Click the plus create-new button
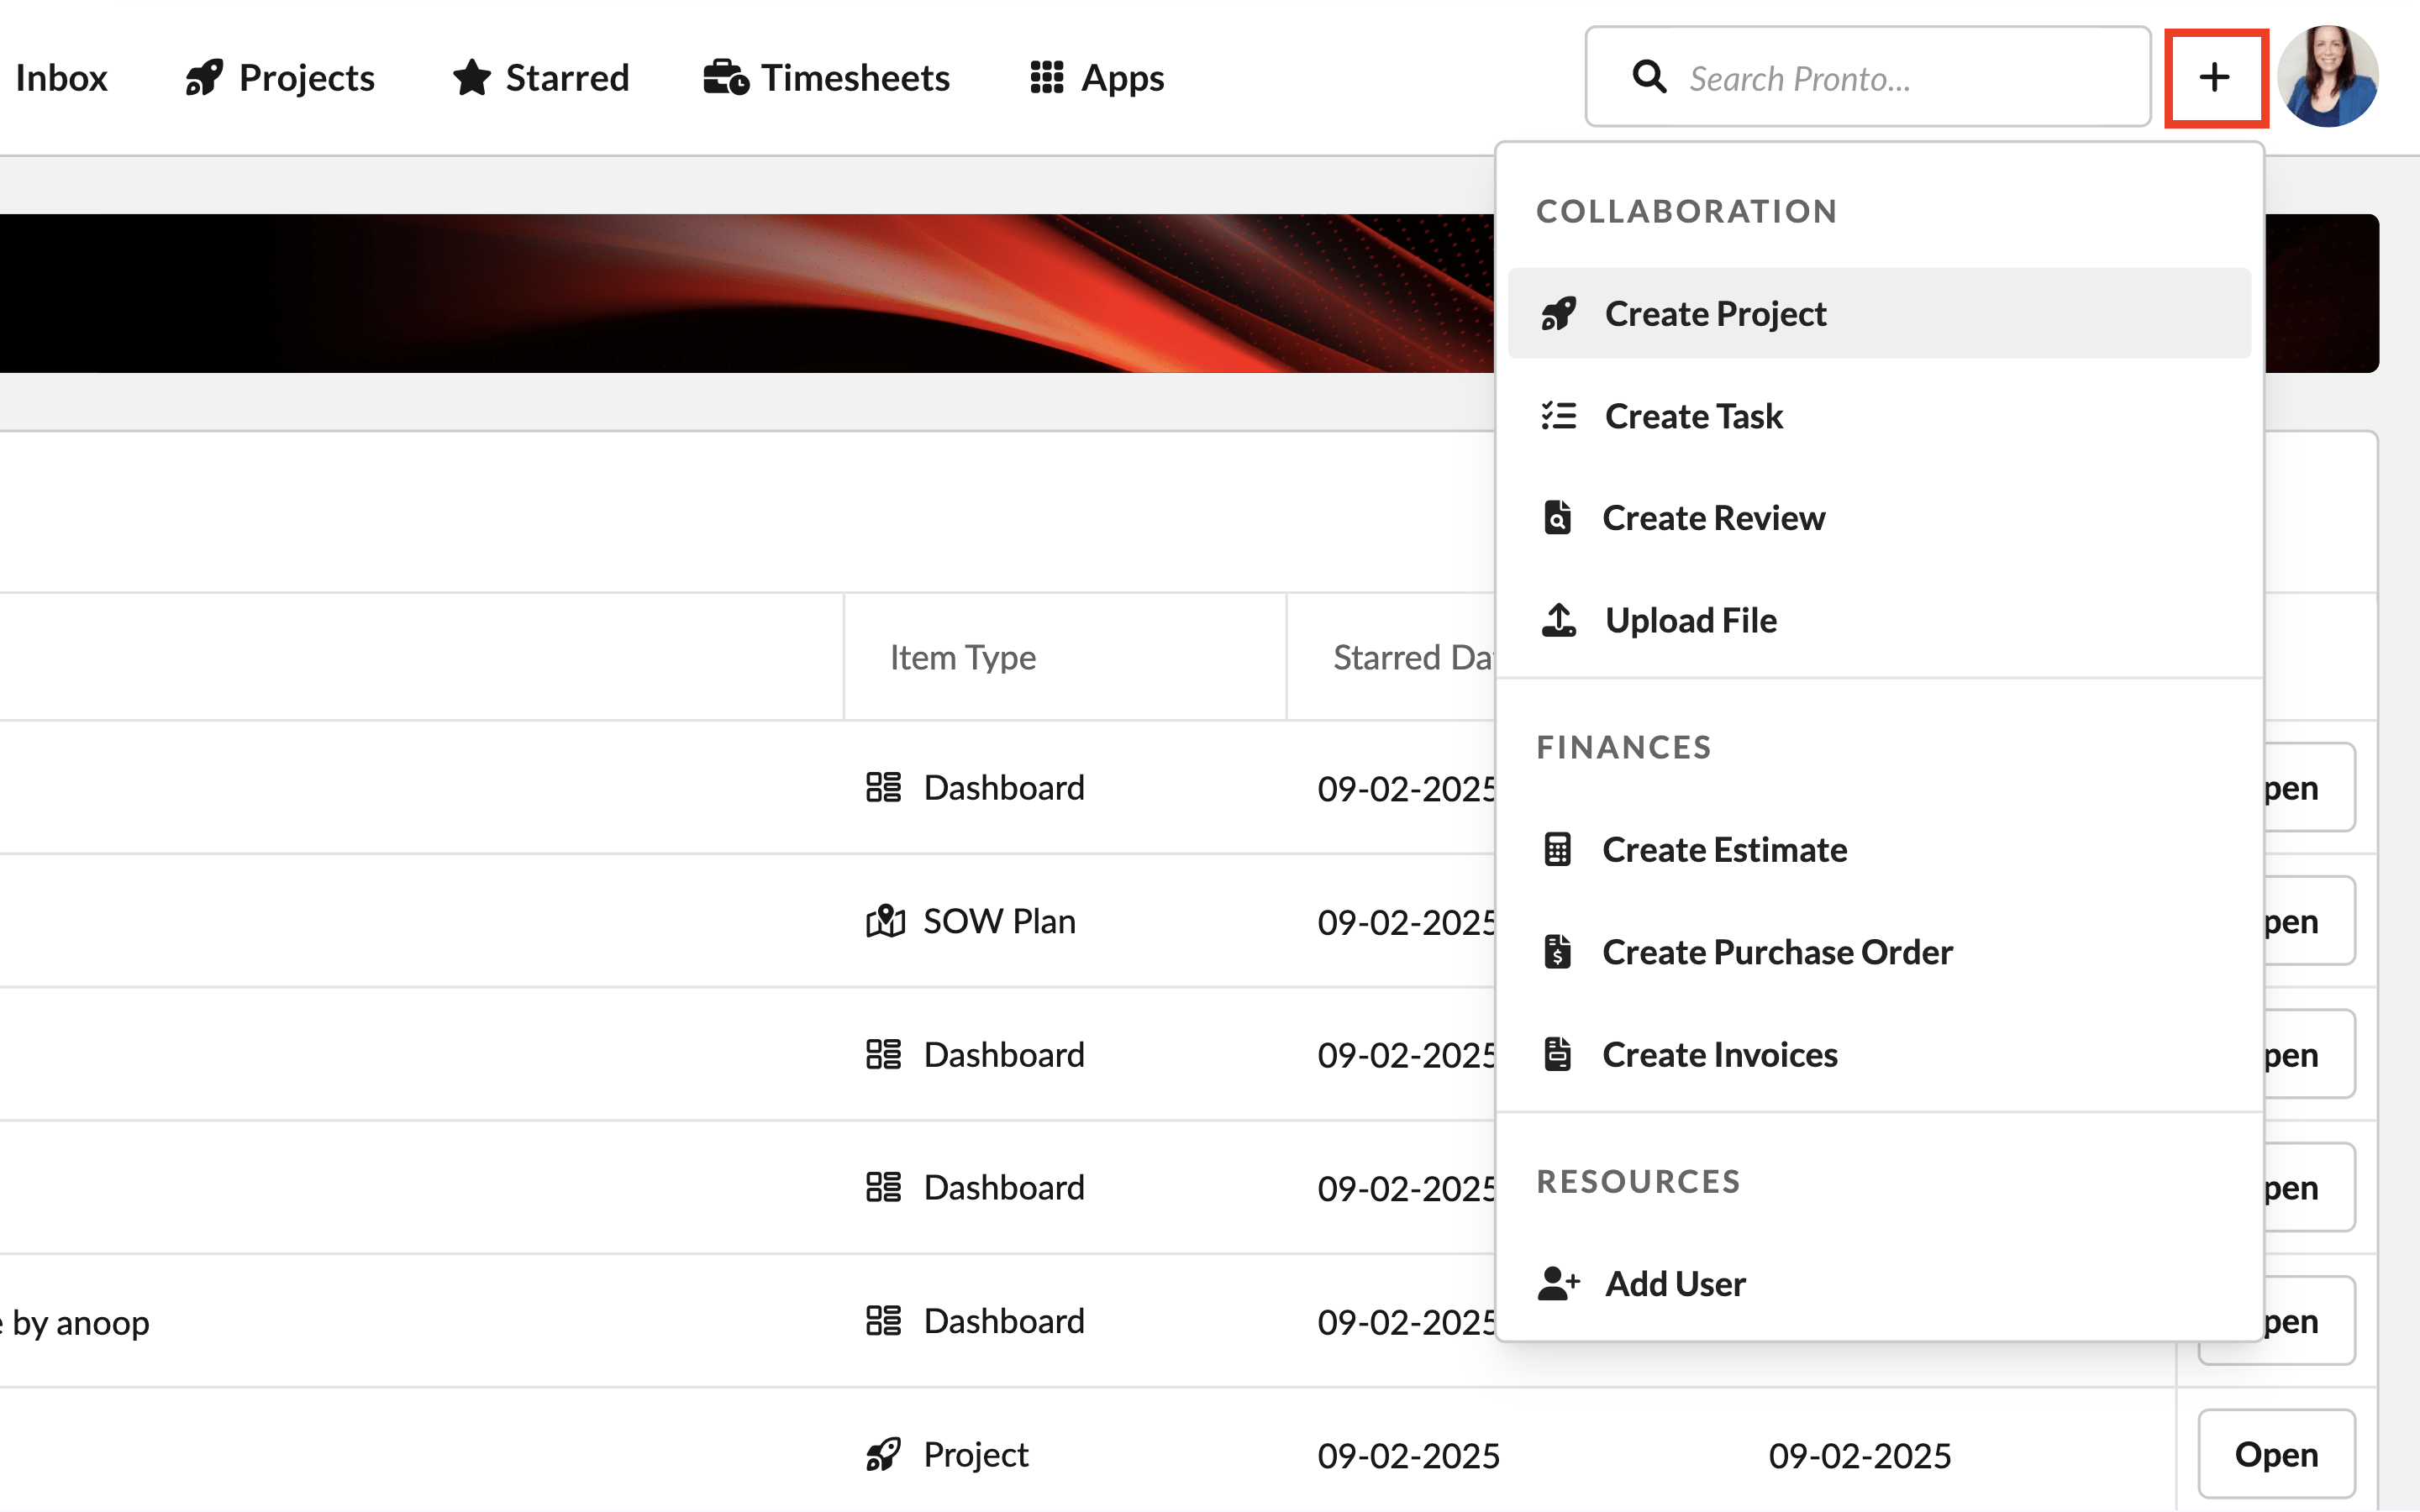Screen dimensions: 2420x1512 point(2214,77)
